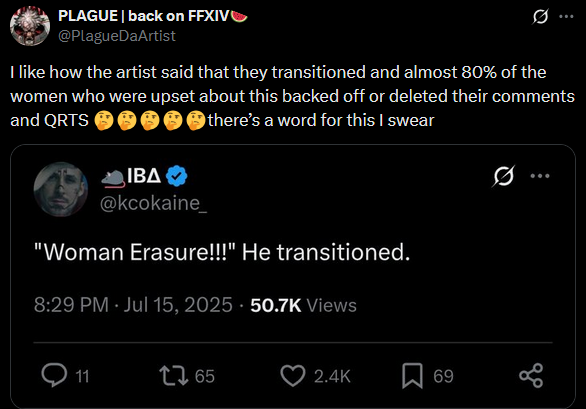
Task: Open share options on quoted post
Action: [531, 375]
